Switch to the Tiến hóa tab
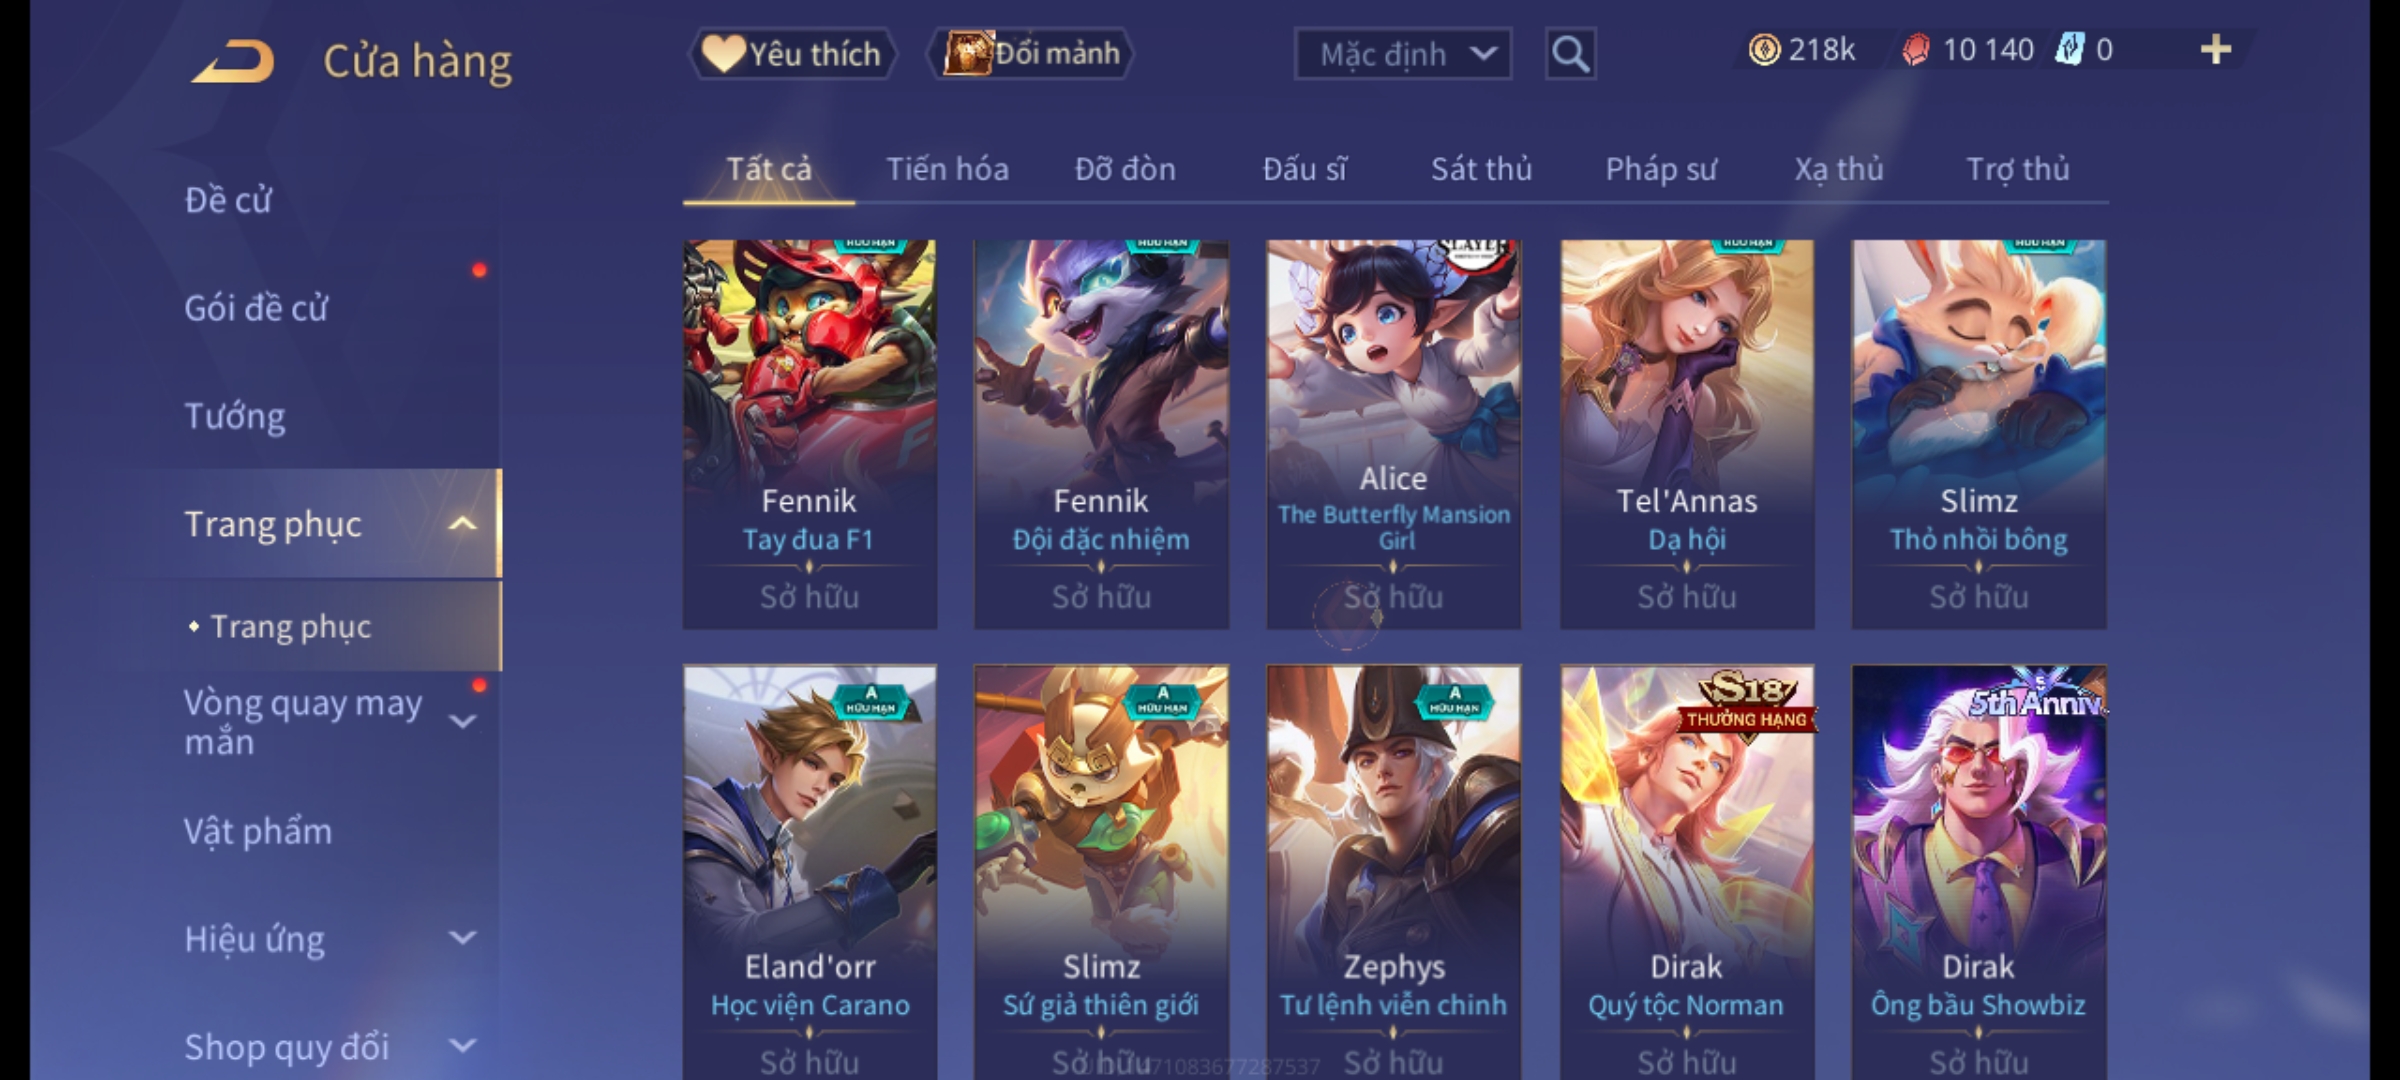 947,169
